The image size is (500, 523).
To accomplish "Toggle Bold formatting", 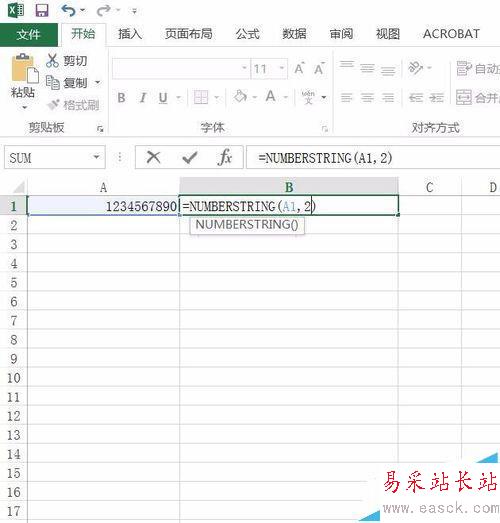I will [x=122, y=98].
